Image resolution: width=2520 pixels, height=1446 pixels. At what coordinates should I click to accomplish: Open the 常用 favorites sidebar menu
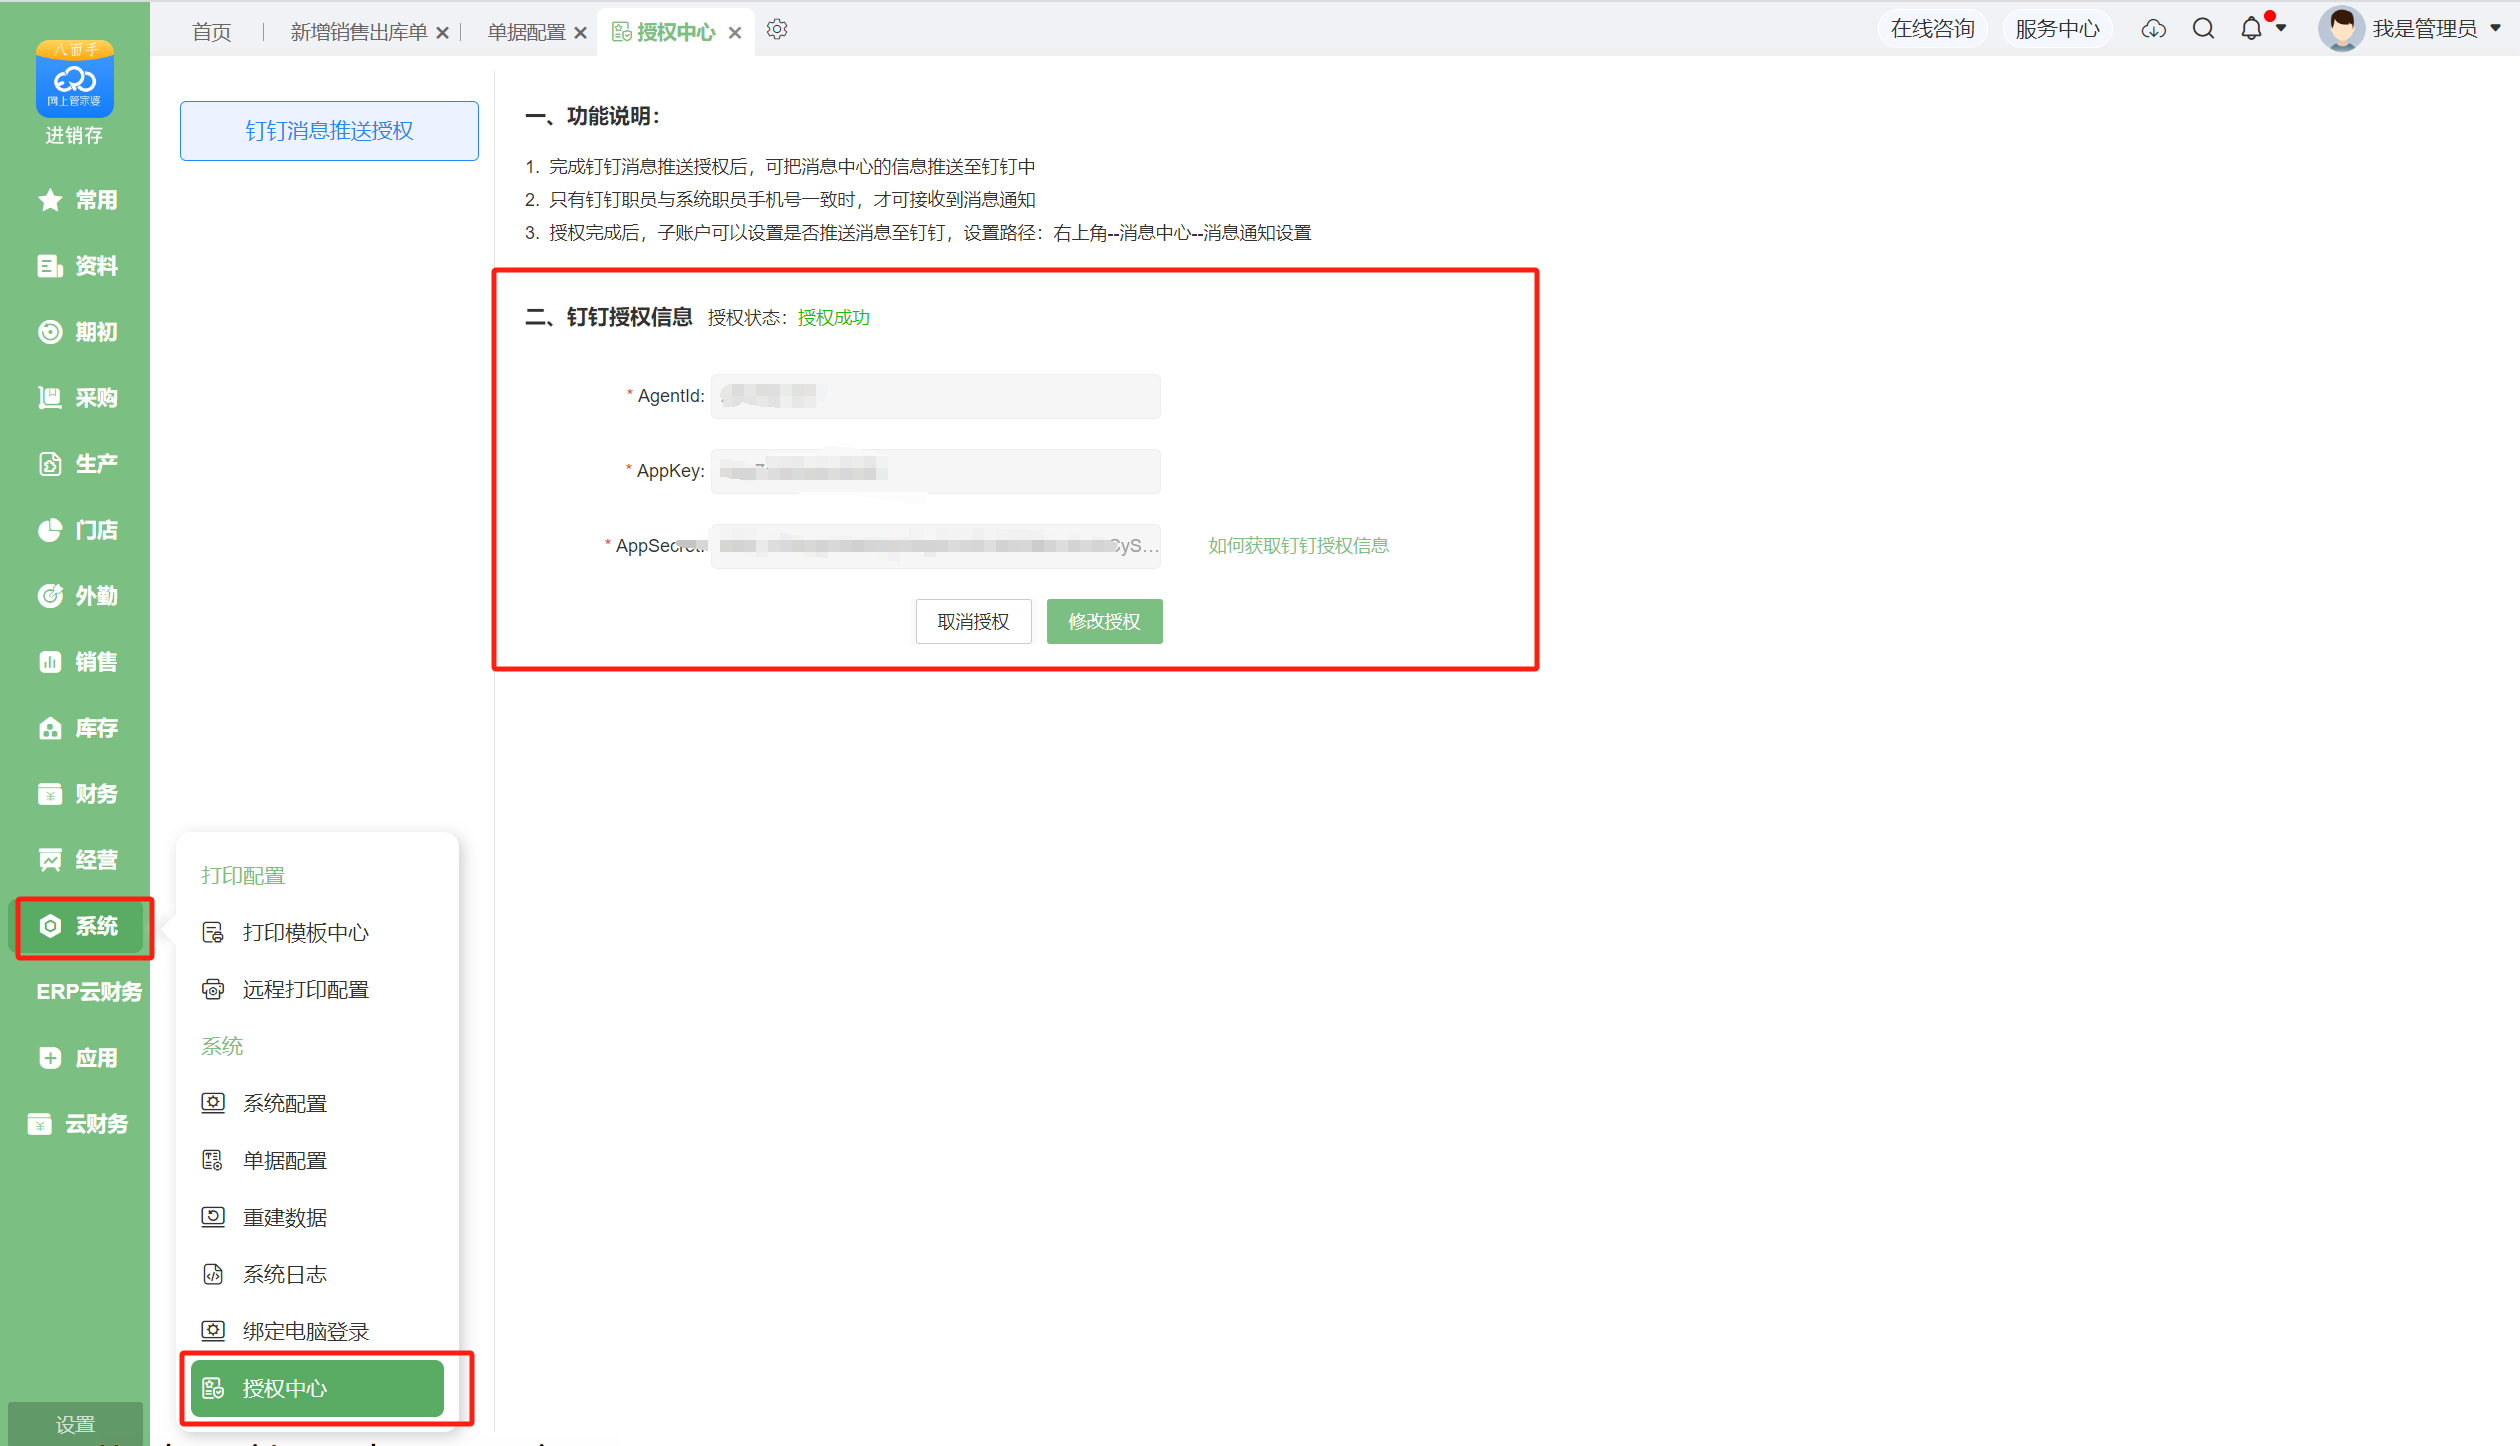(x=76, y=200)
